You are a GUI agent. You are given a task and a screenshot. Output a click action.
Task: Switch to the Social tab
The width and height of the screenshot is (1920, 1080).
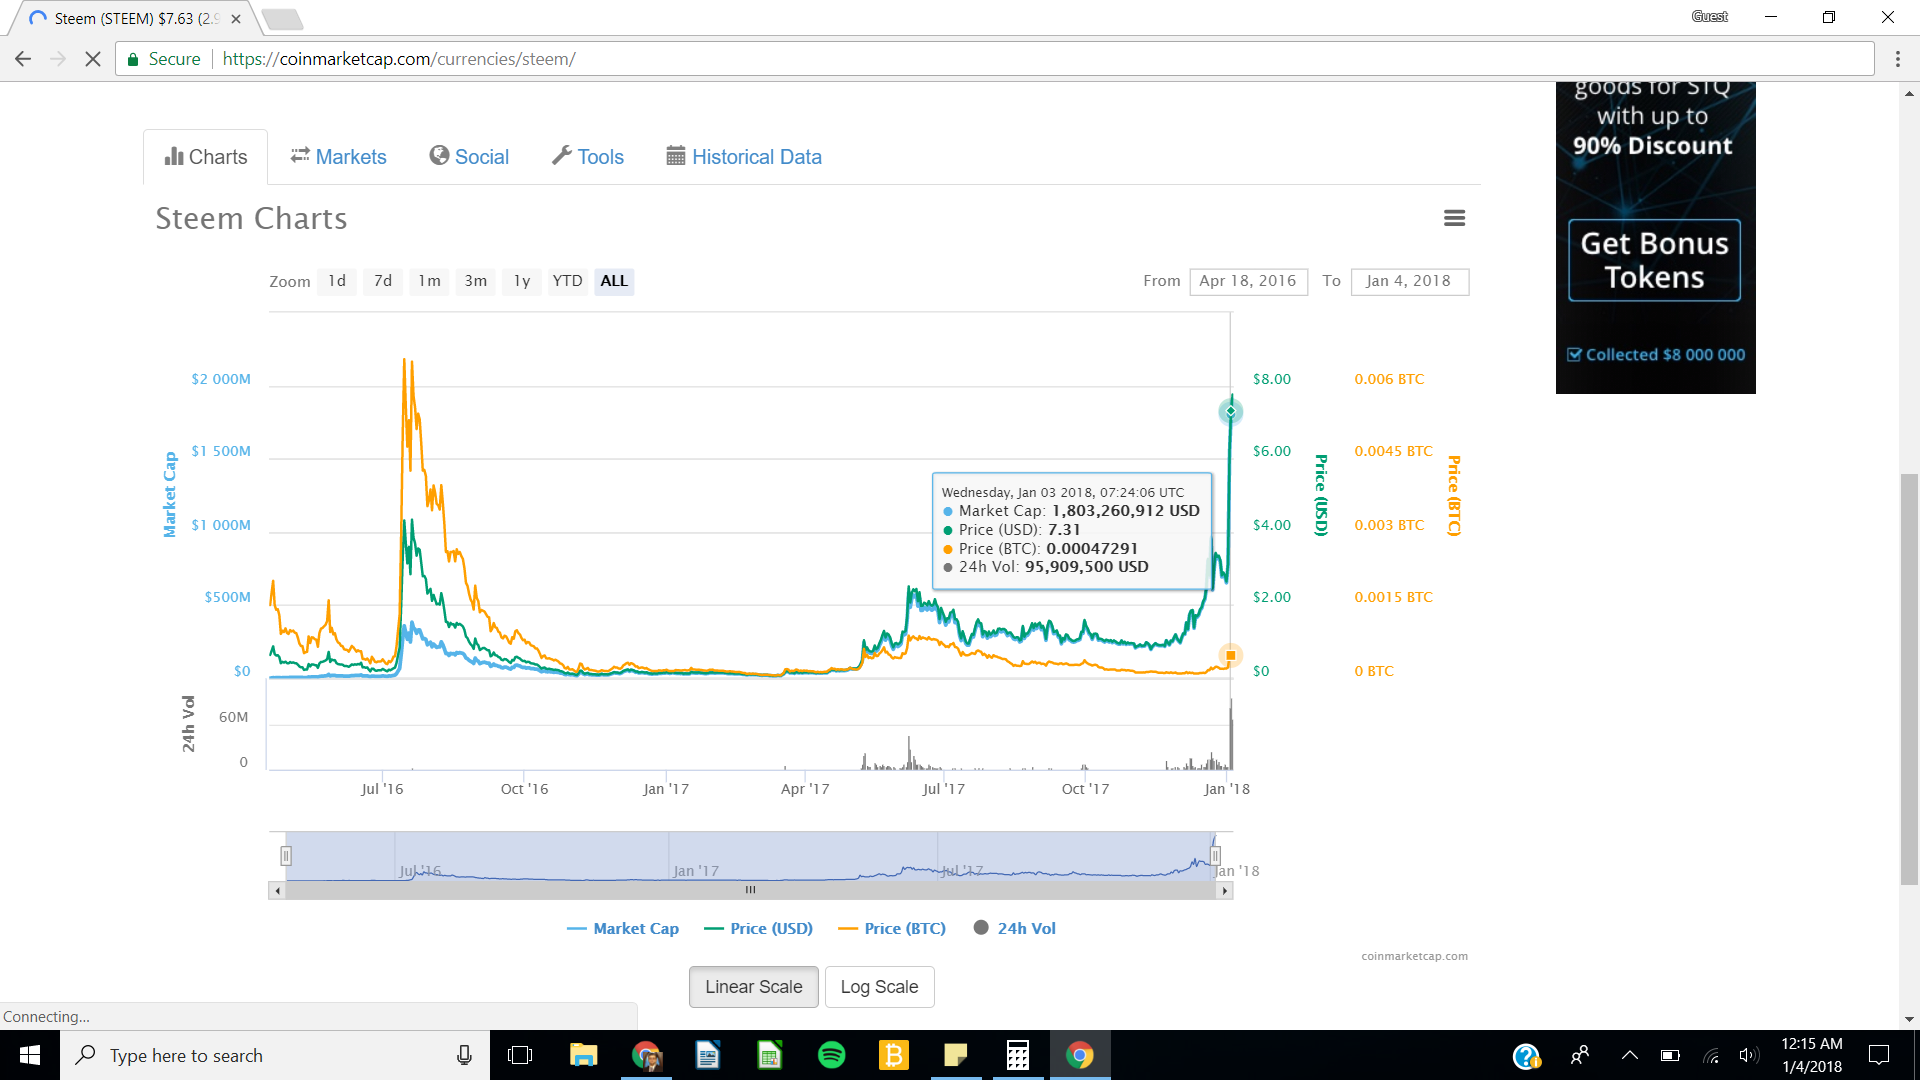click(x=469, y=157)
